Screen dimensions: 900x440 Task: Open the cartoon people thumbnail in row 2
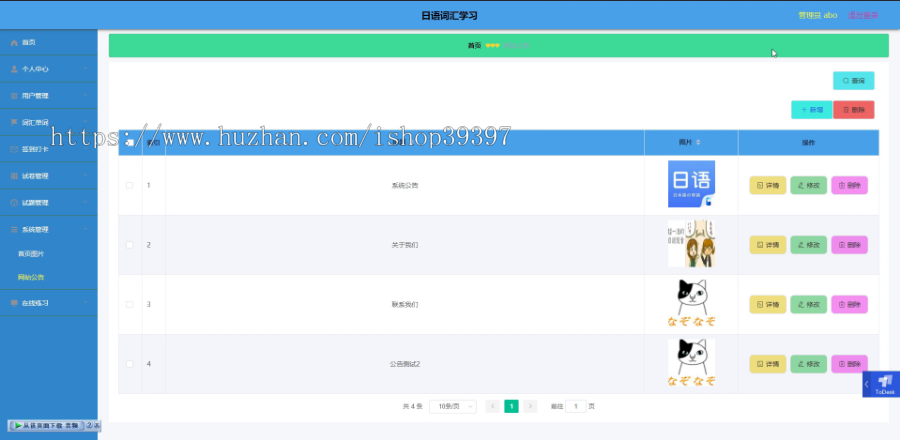[x=691, y=244]
